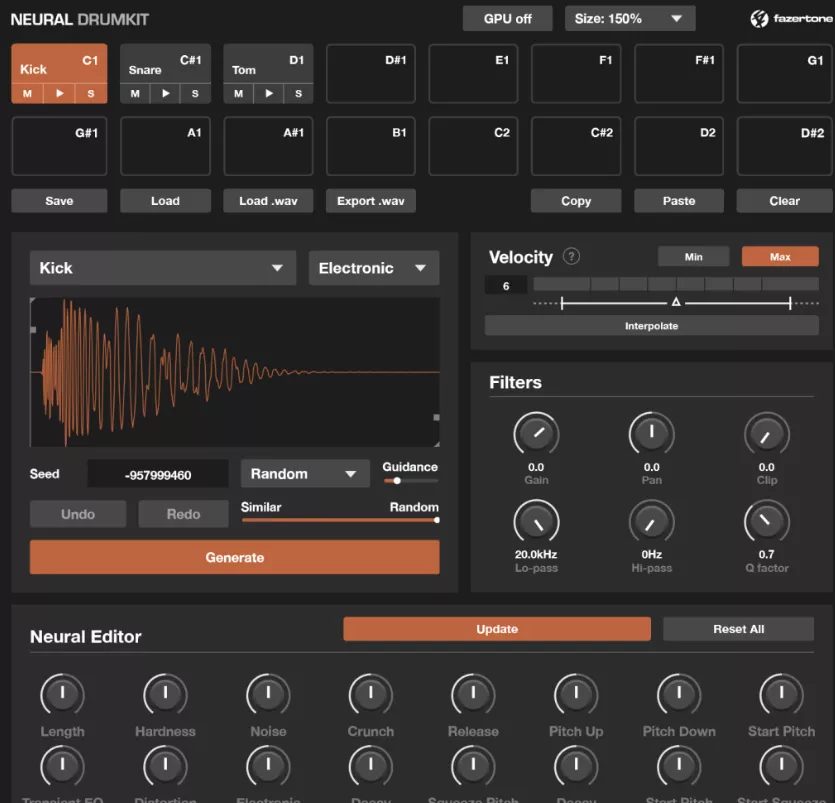Click the Release knob

473,694
